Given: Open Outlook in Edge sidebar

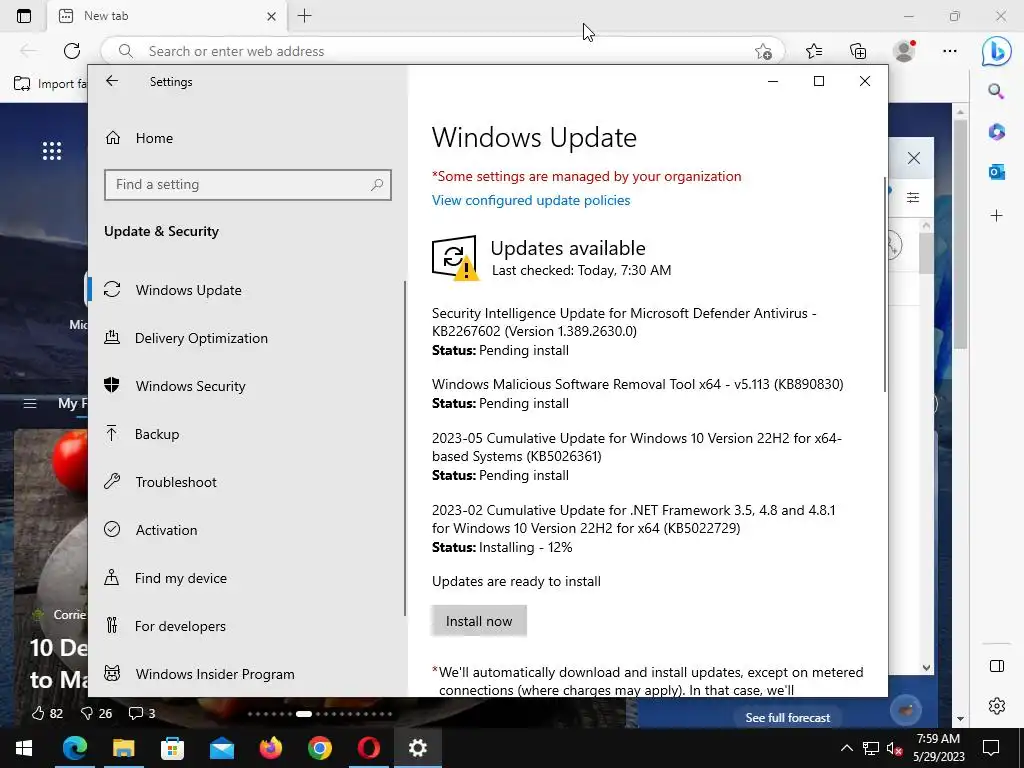Looking at the screenshot, I should pyautogui.click(x=997, y=172).
